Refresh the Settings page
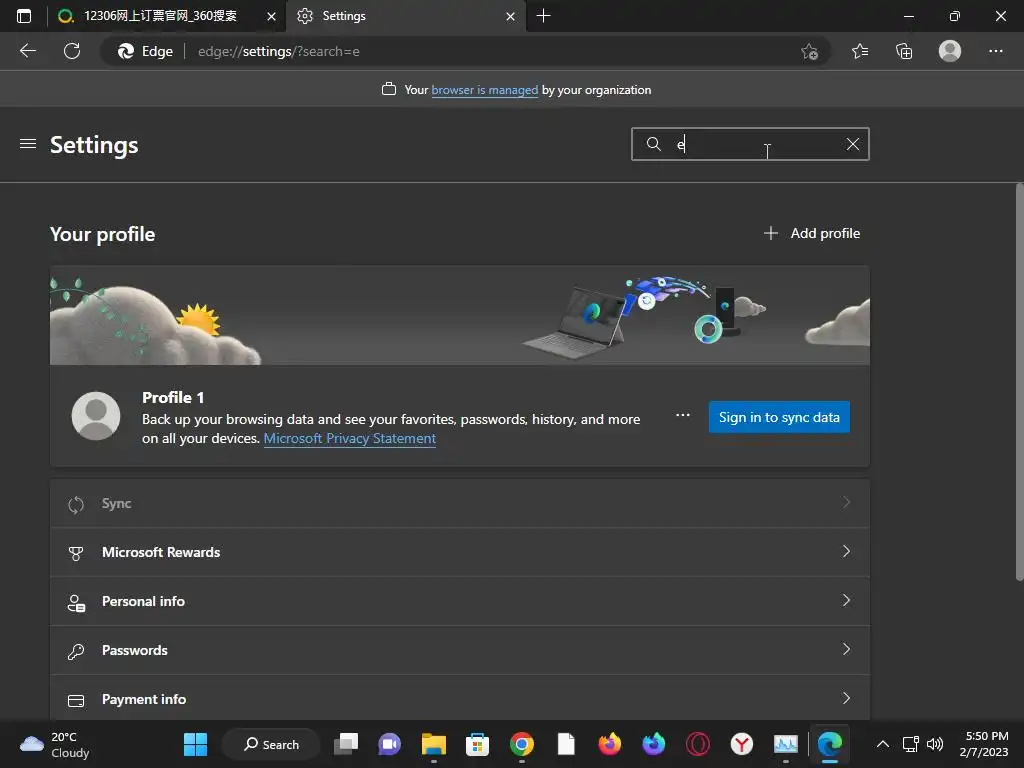Screen dimensions: 1024x768 [72, 51]
